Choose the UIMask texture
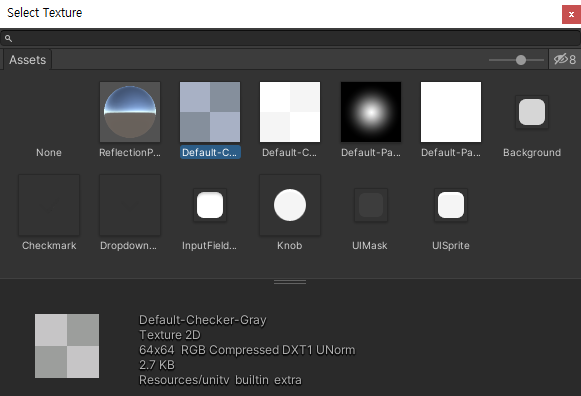Screen dimensions: 581x396 [371, 205]
